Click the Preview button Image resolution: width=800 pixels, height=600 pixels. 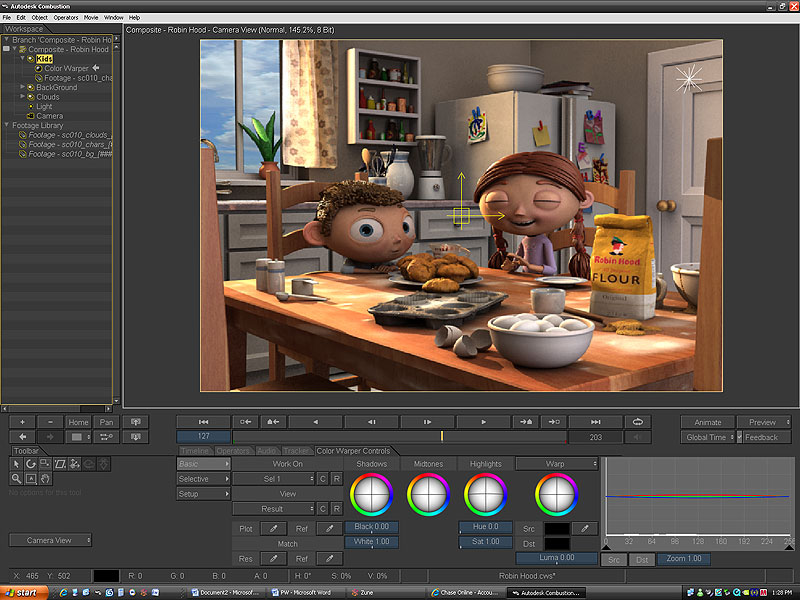click(764, 422)
